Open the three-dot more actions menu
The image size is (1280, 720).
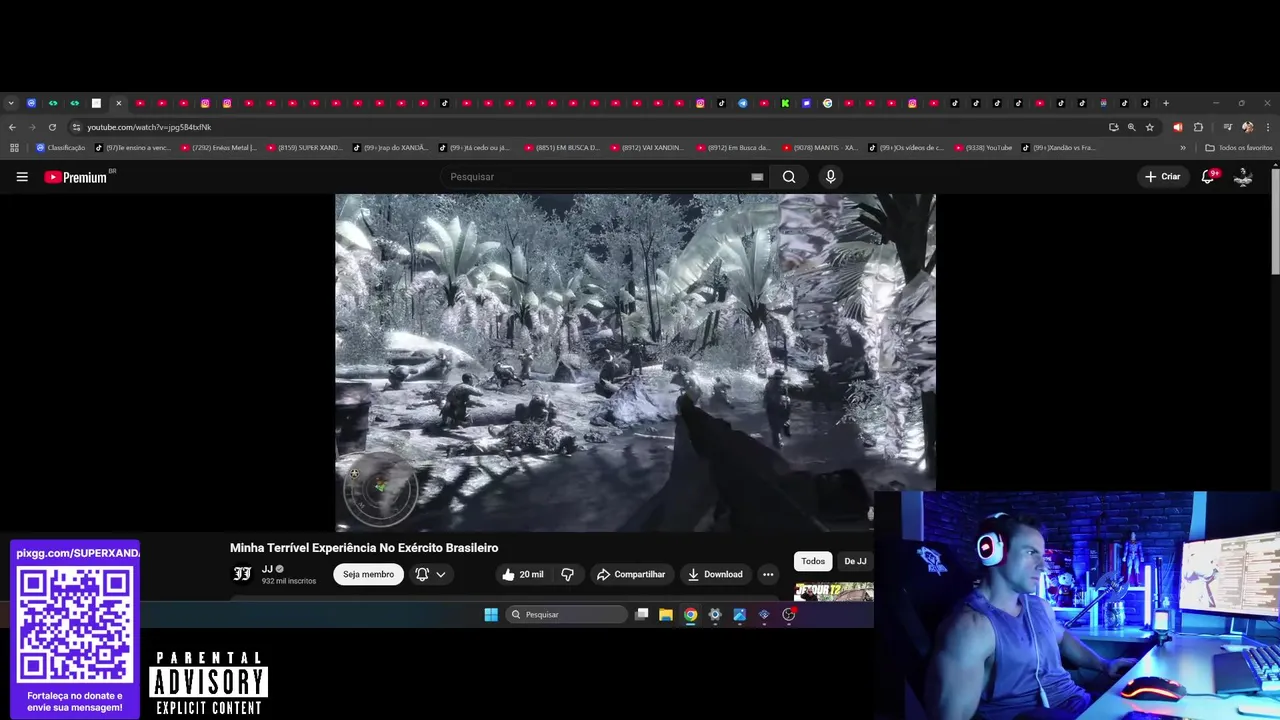pyautogui.click(x=768, y=574)
